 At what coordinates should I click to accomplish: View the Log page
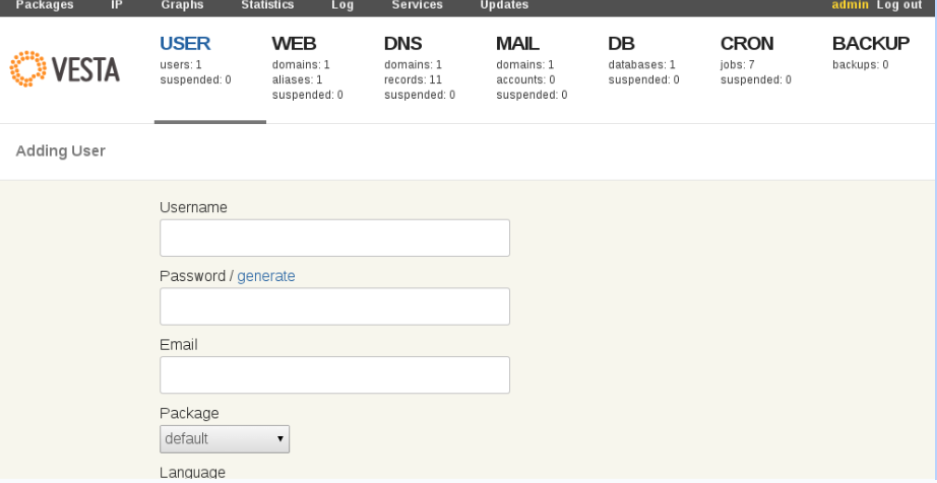[341, 6]
